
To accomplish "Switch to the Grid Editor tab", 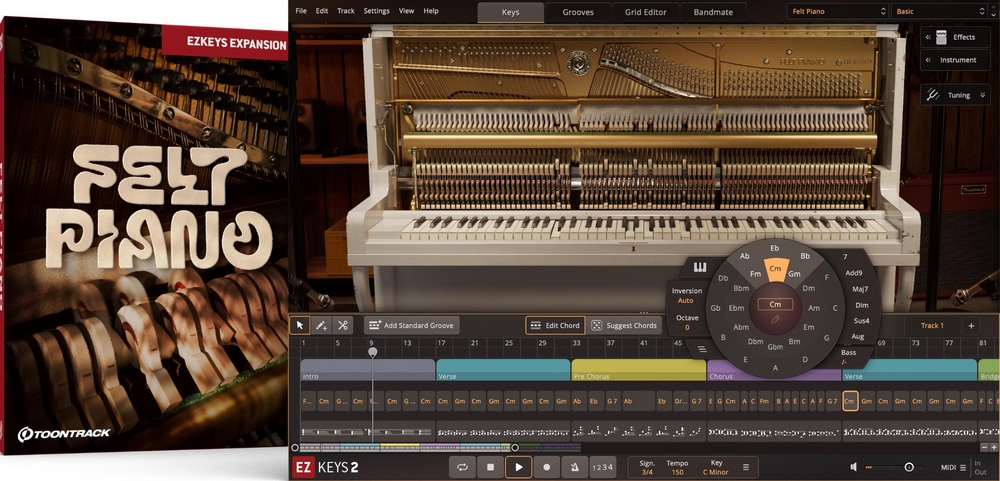I will pos(645,12).
